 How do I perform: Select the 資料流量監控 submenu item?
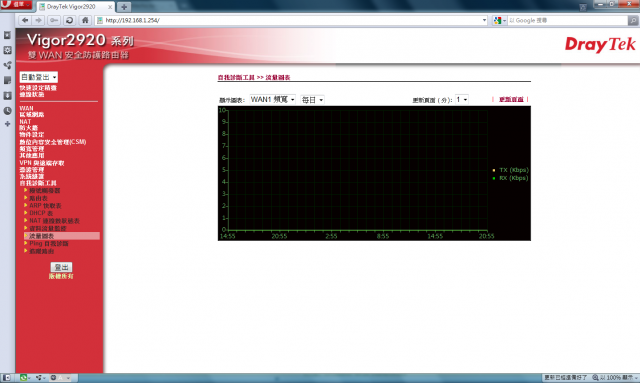[48, 228]
